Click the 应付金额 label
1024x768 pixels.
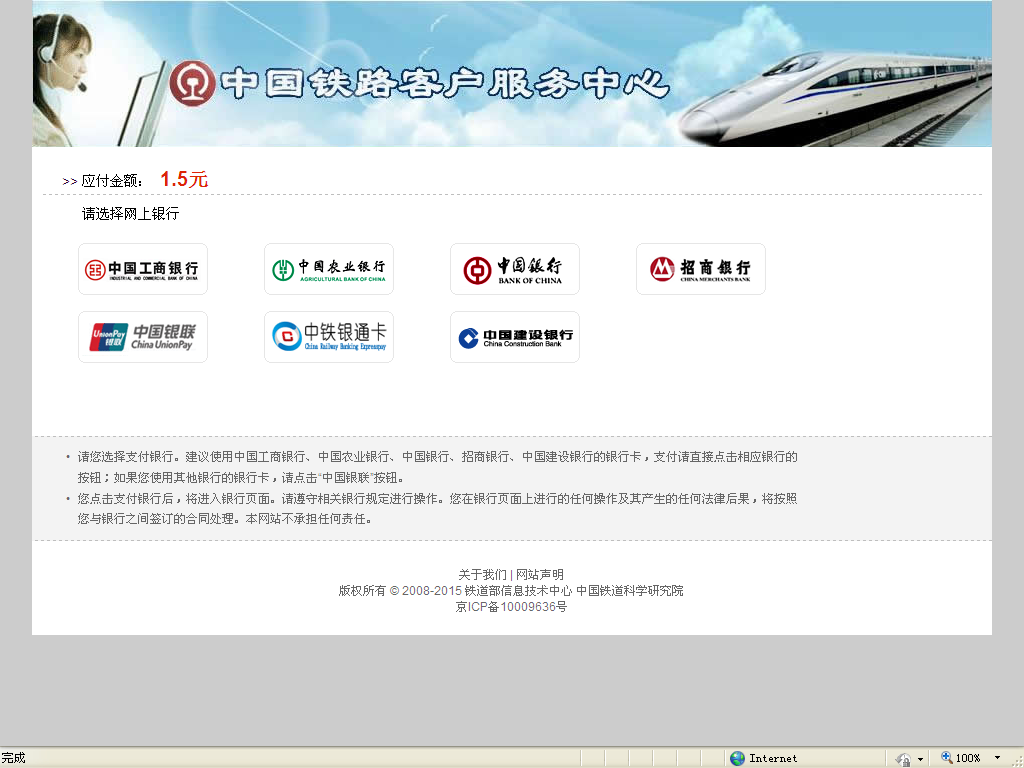tap(112, 181)
